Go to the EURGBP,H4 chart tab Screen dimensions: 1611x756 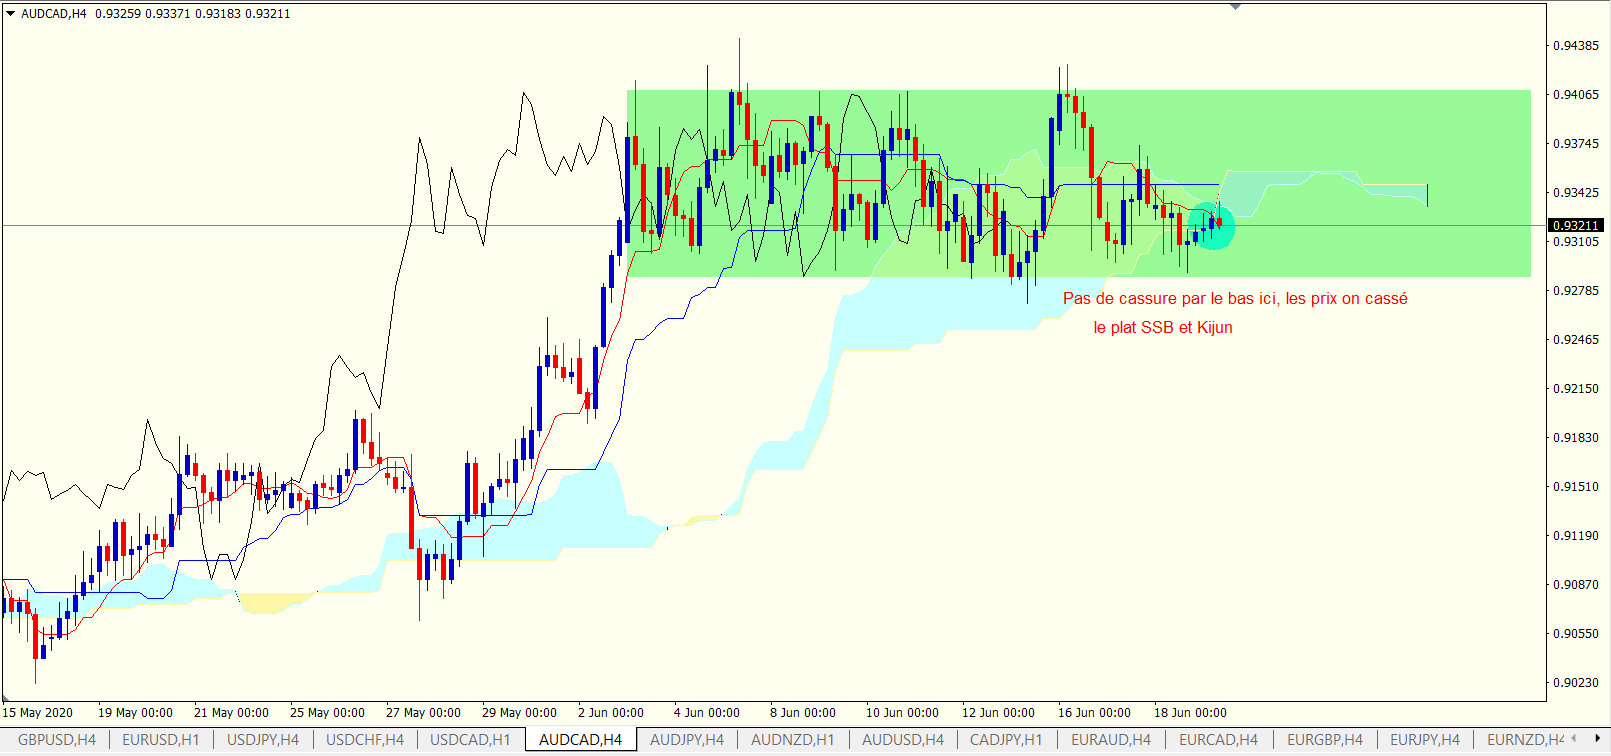pyautogui.click(x=1325, y=740)
